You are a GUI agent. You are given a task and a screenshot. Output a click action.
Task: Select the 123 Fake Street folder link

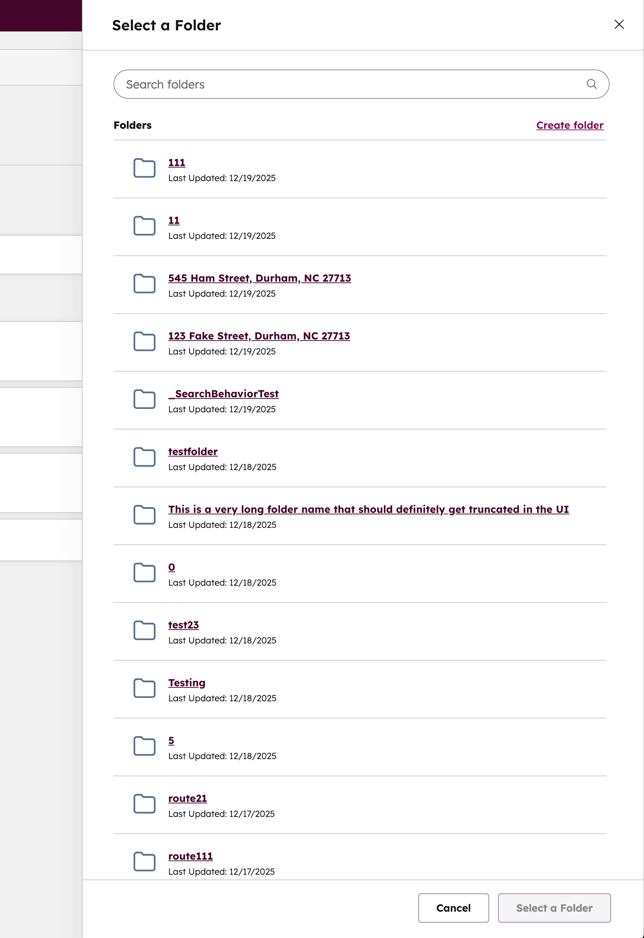(259, 336)
